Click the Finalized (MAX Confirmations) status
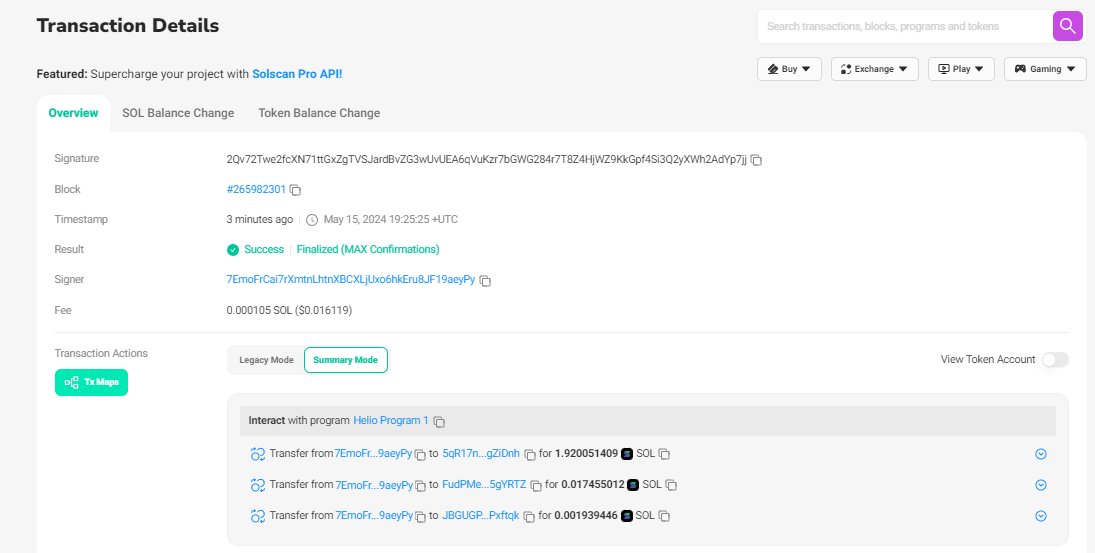 (x=368, y=249)
